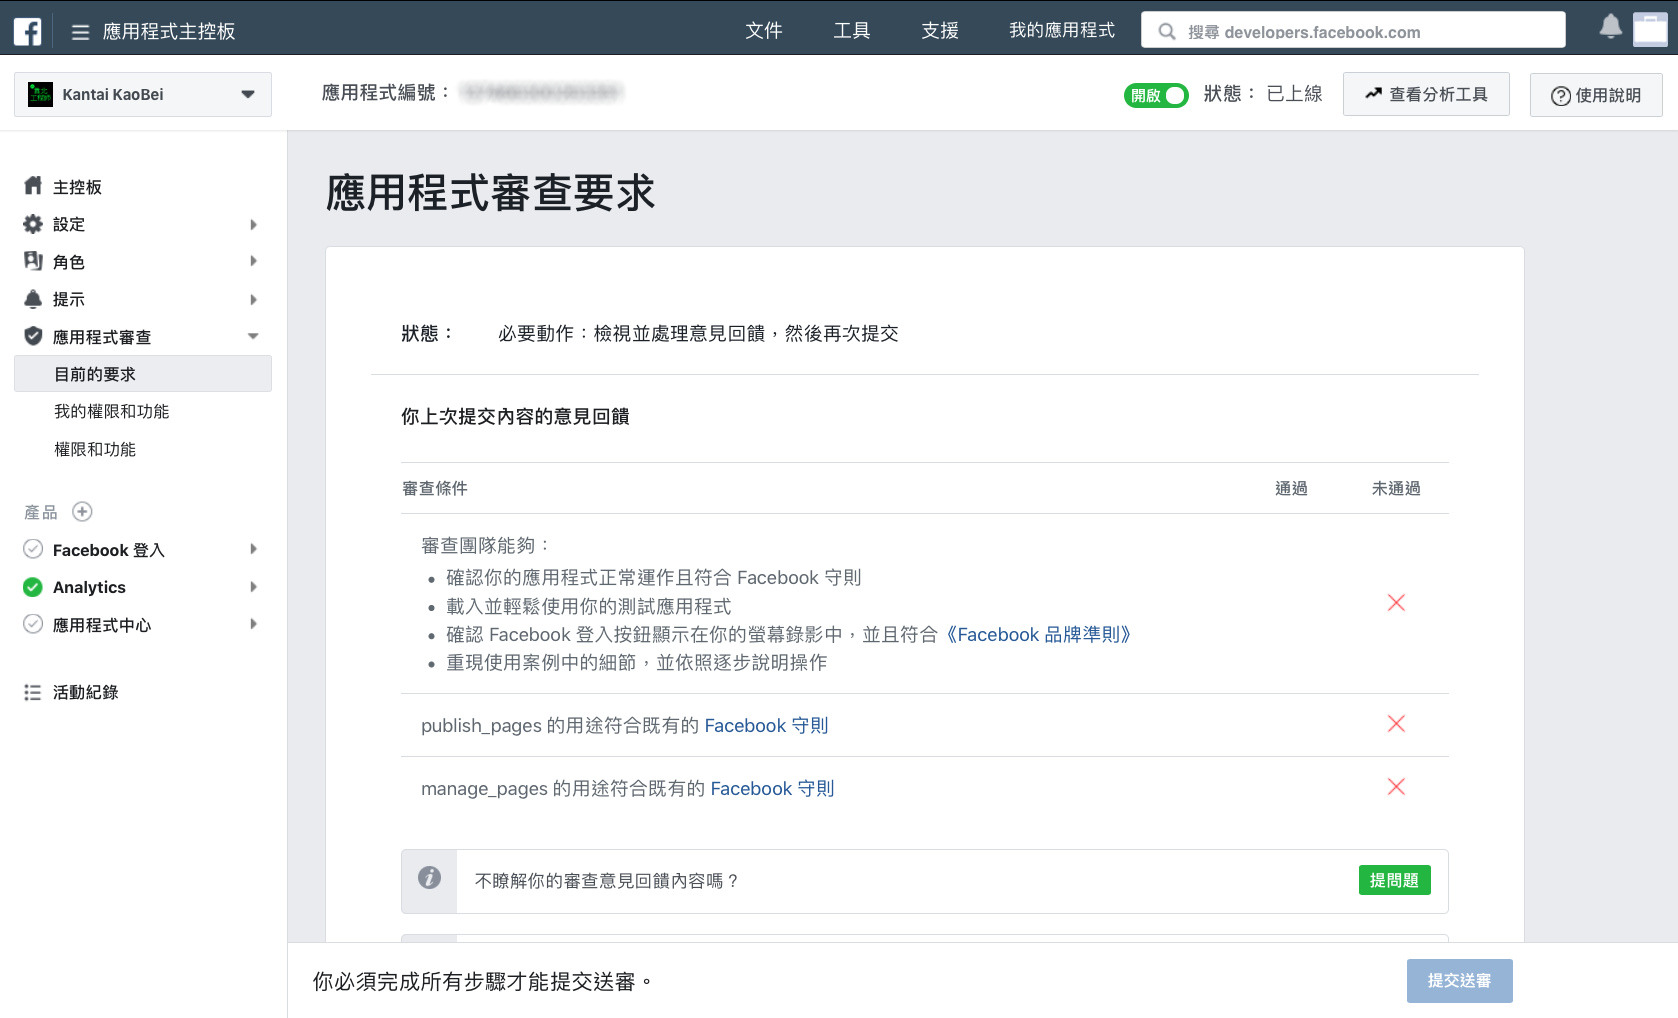Open 我的應用程式 top menu
Screen dimensions: 1678x1018
coord(1062,31)
